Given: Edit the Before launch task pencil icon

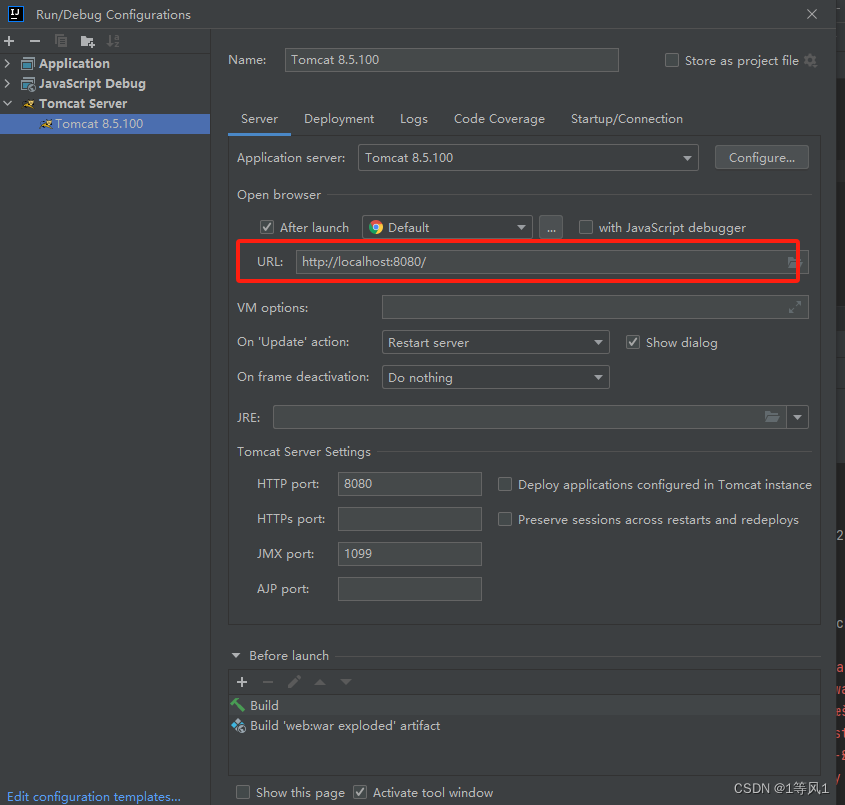Looking at the screenshot, I should click(x=294, y=682).
